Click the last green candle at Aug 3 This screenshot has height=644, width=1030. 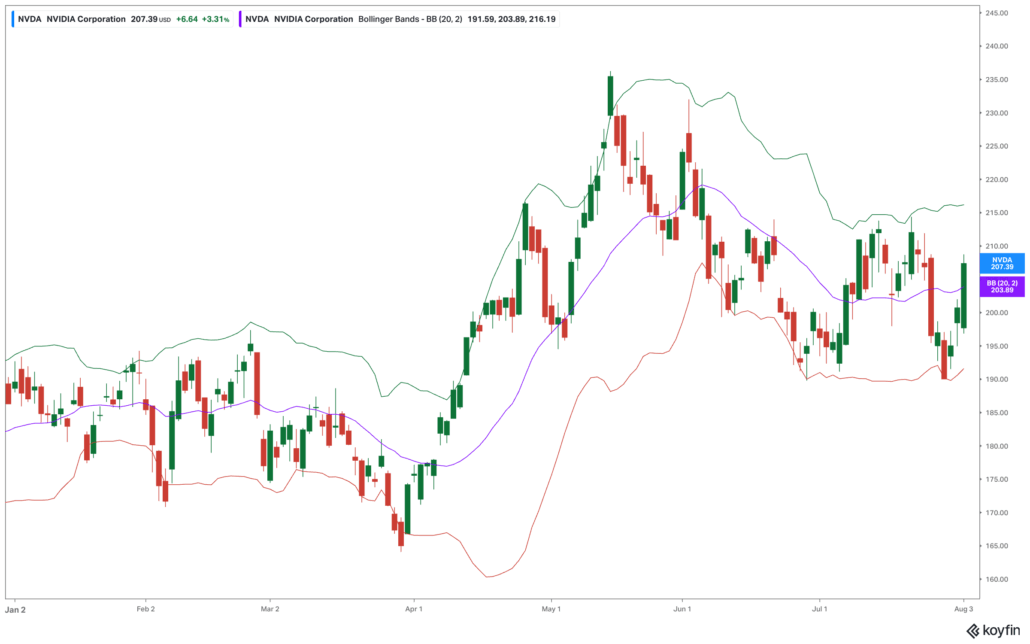tap(964, 296)
